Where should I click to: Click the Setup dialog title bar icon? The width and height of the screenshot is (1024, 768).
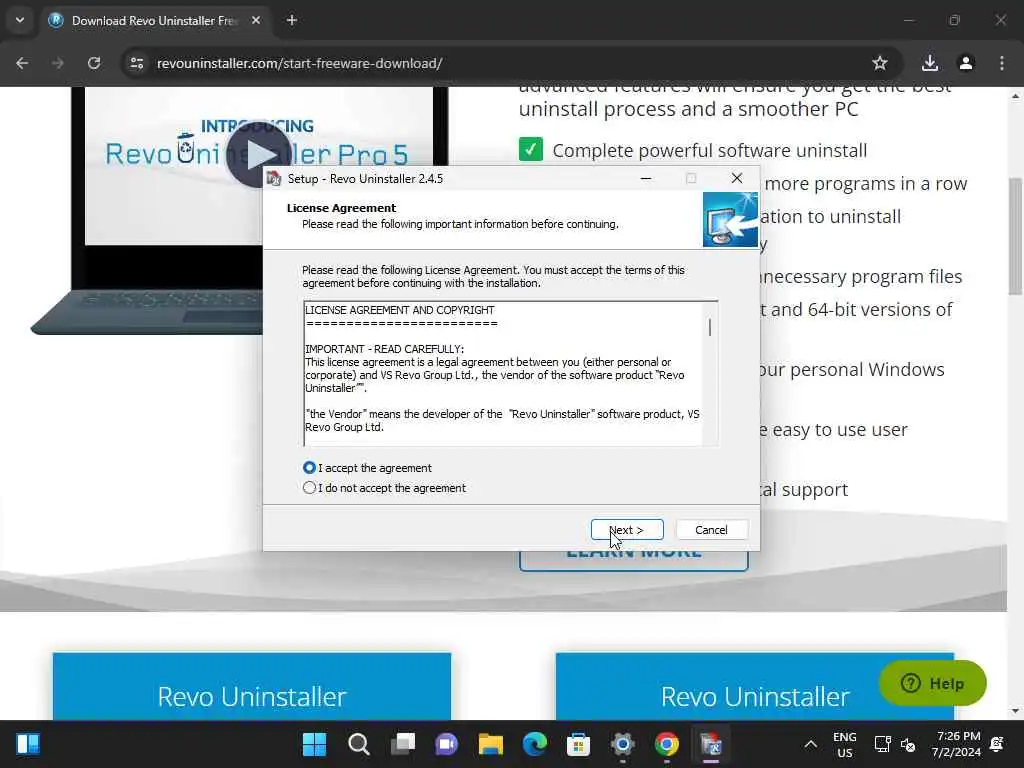coord(274,178)
